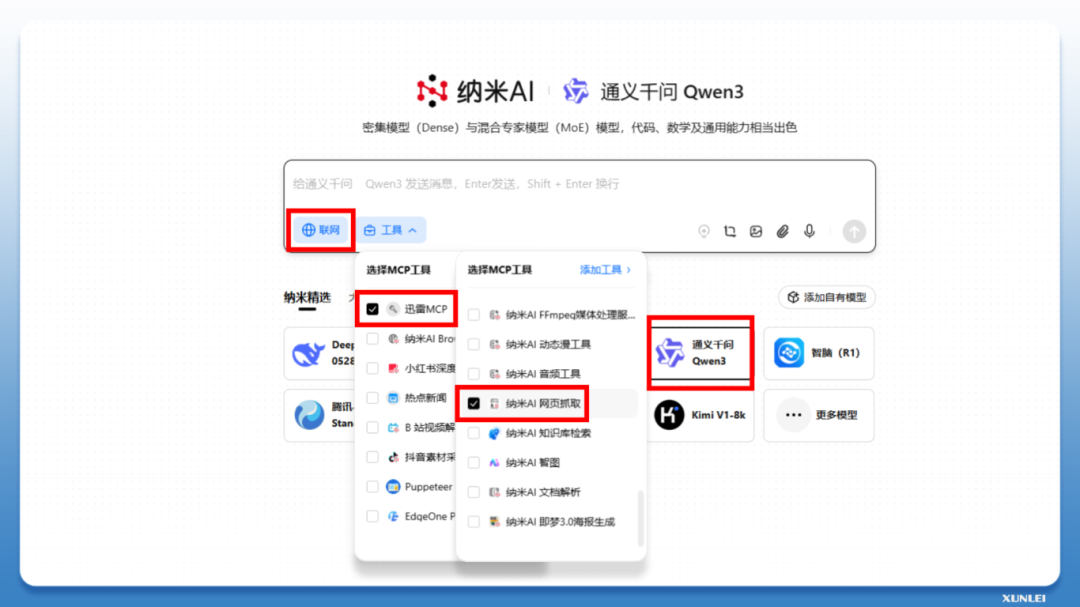Viewport: 1080px width, 607px height.
Task: Click the microphone voice input icon
Action: pos(809,231)
